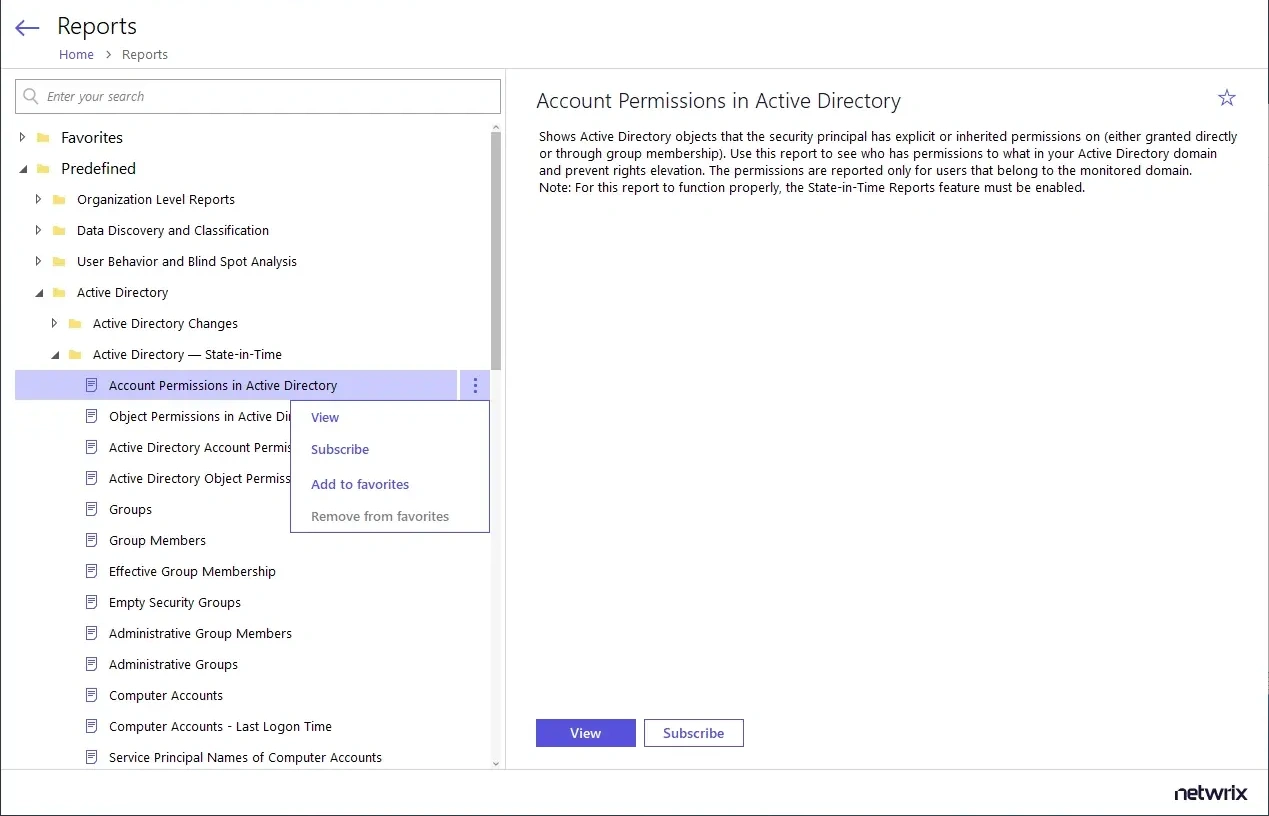This screenshot has height=816, width=1269.
Task: Click the Empty Security Groups document icon
Action: (x=92, y=602)
